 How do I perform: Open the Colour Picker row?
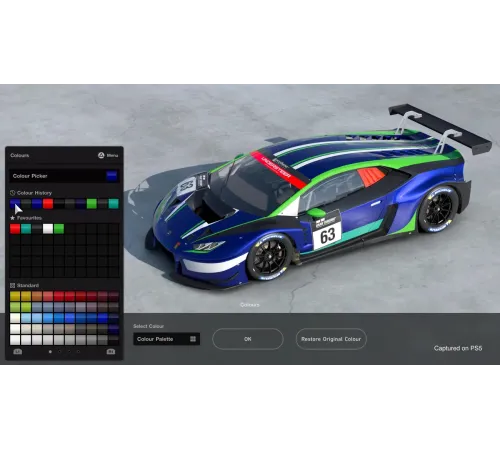[x=64, y=176]
